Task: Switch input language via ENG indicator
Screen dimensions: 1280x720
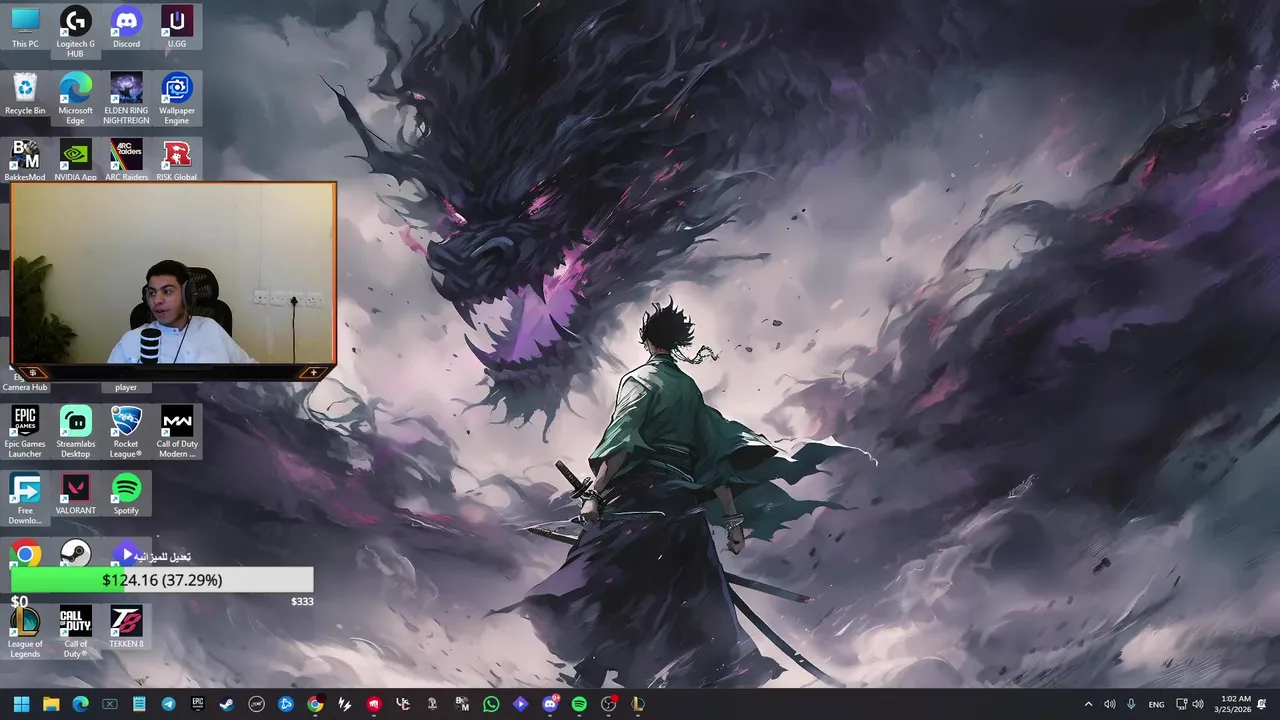Action: tap(1156, 704)
